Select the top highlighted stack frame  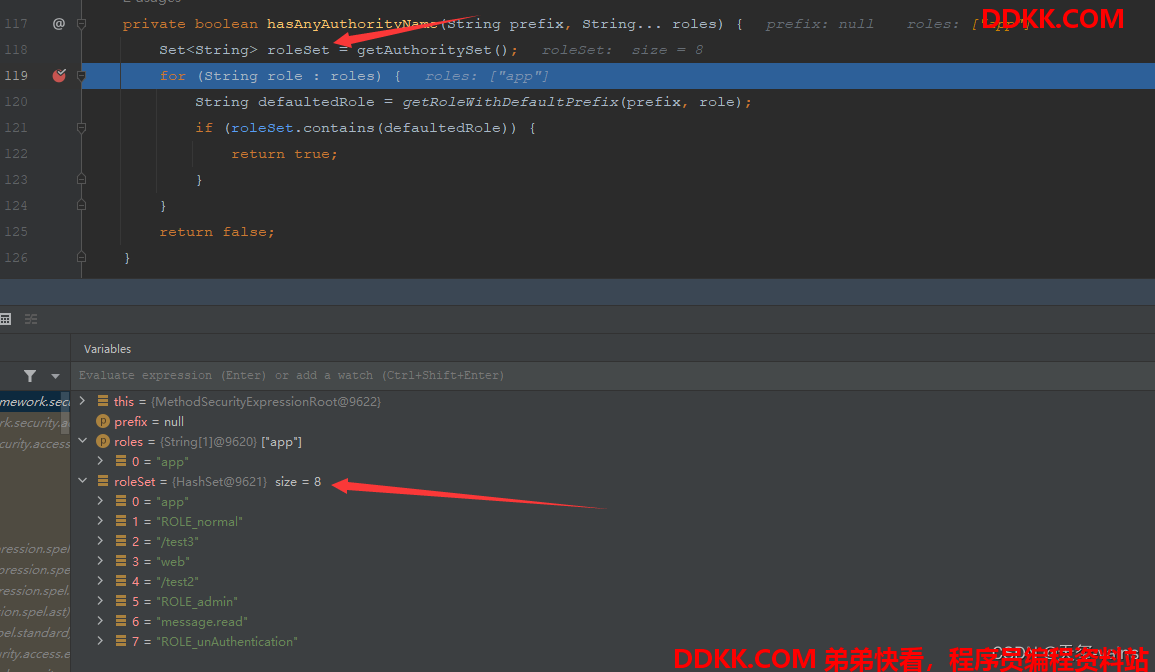coord(35,402)
